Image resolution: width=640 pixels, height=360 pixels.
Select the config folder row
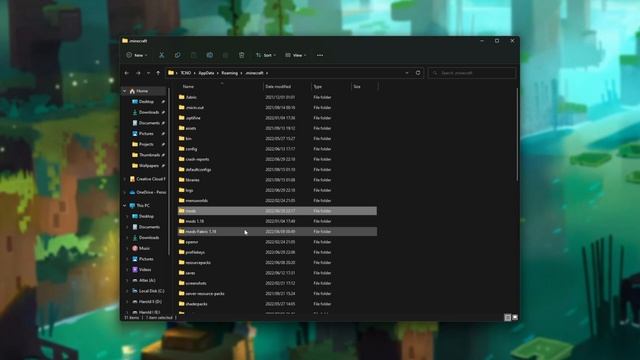click(277, 149)
